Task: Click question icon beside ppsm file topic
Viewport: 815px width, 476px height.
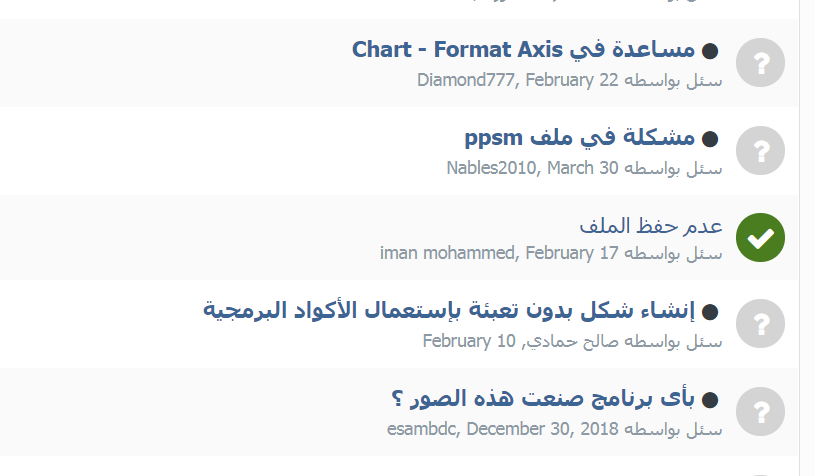Action: tap(760, 151)
